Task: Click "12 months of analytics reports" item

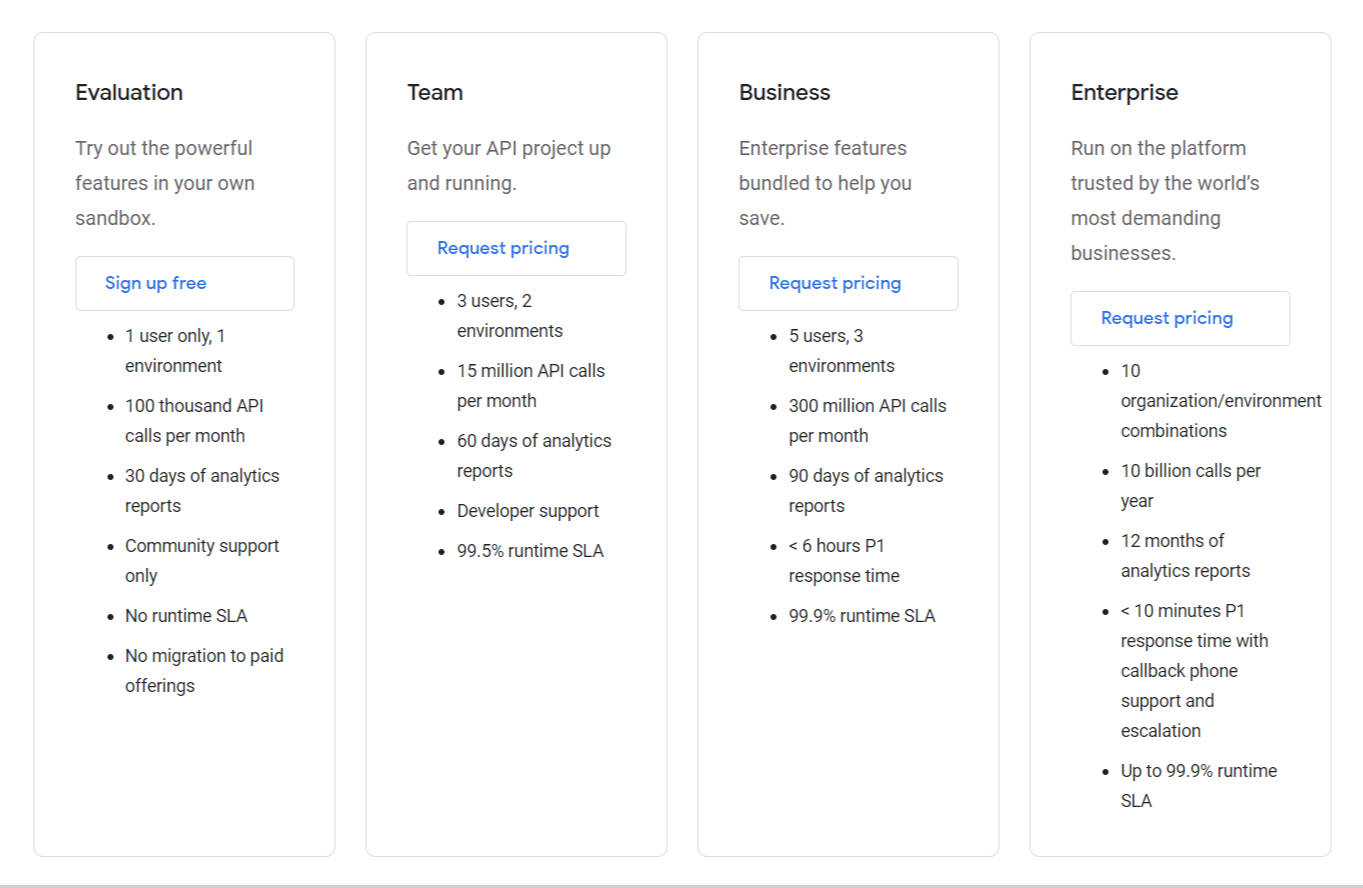Action: 1184,556
